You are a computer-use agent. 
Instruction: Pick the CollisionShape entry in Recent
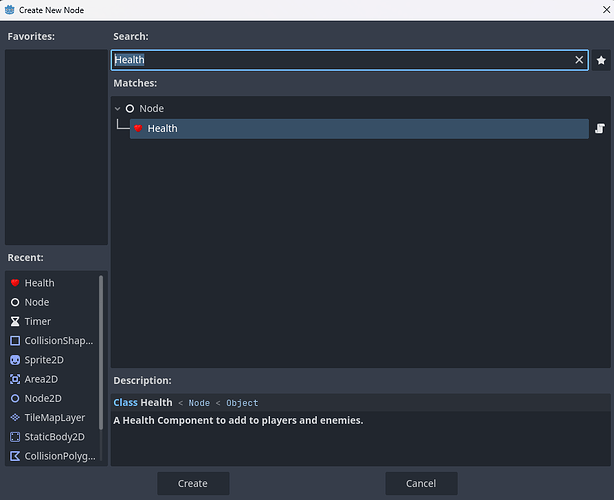pos(59,340)
